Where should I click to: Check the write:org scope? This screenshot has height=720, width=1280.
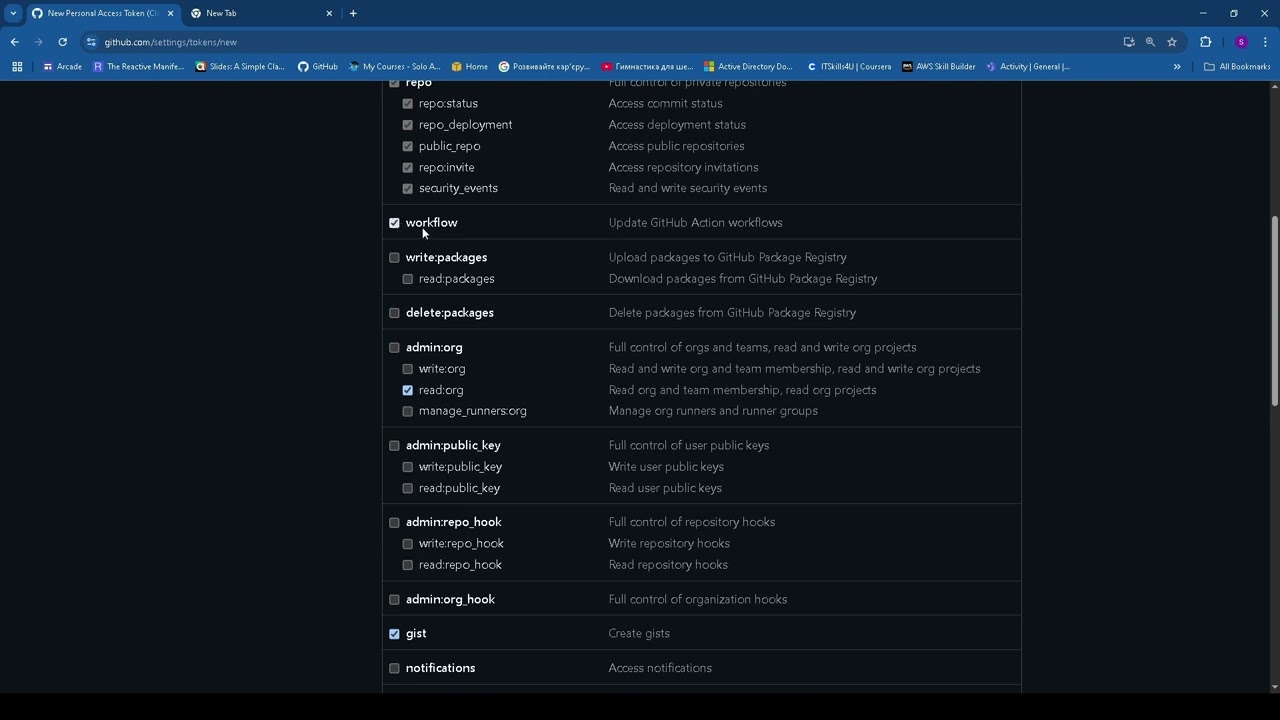click(407, 369)
